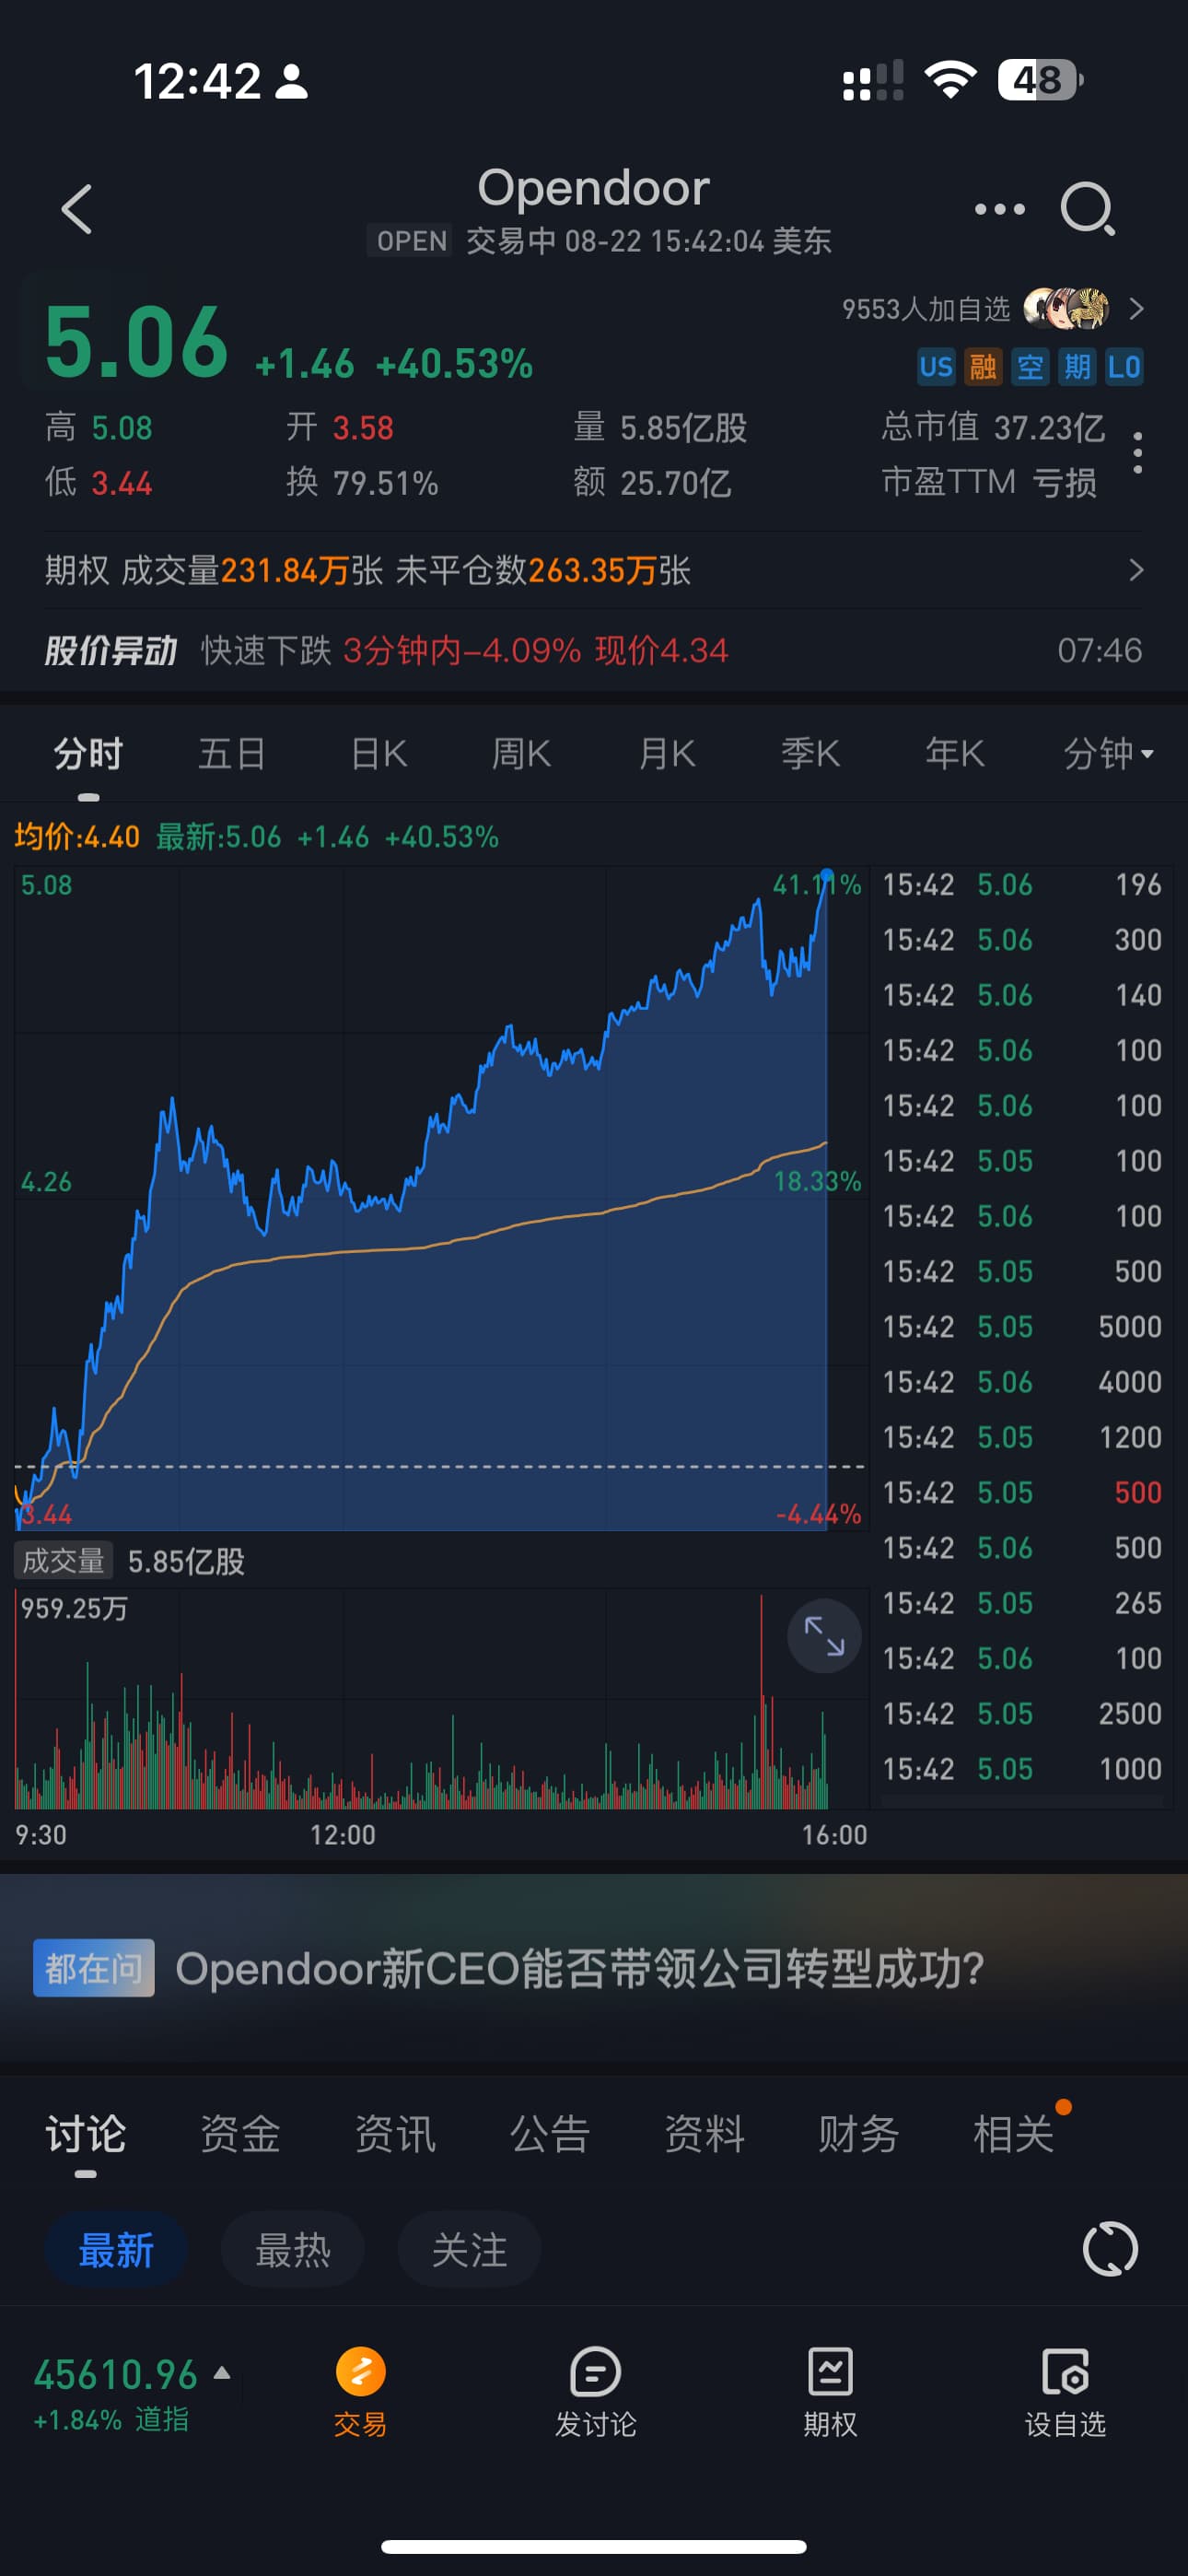1188x2576 pixels.
Task: Tap the battery indicator showing 48
Action: coord(1040,80)
